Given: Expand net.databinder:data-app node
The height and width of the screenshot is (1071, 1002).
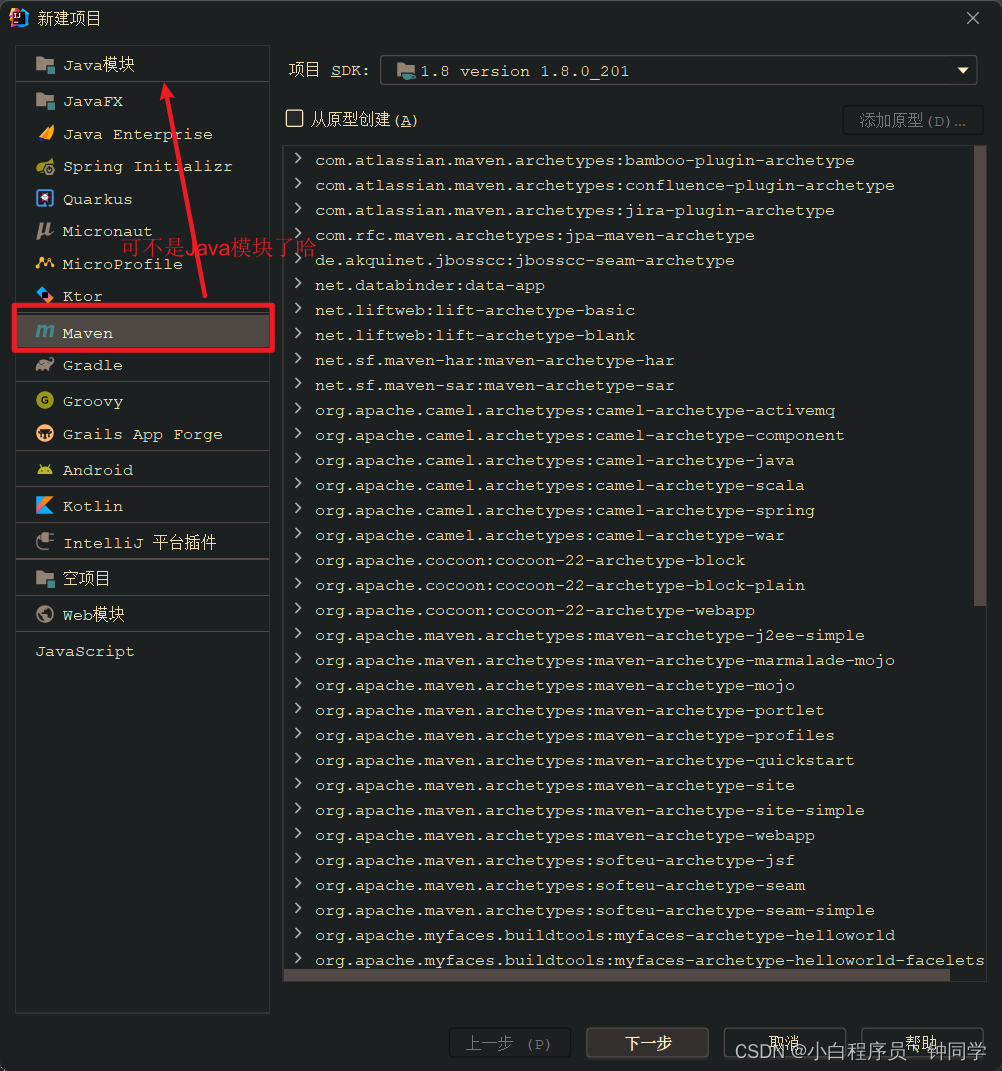Looking at the screenshot, I should click(298, 283).
